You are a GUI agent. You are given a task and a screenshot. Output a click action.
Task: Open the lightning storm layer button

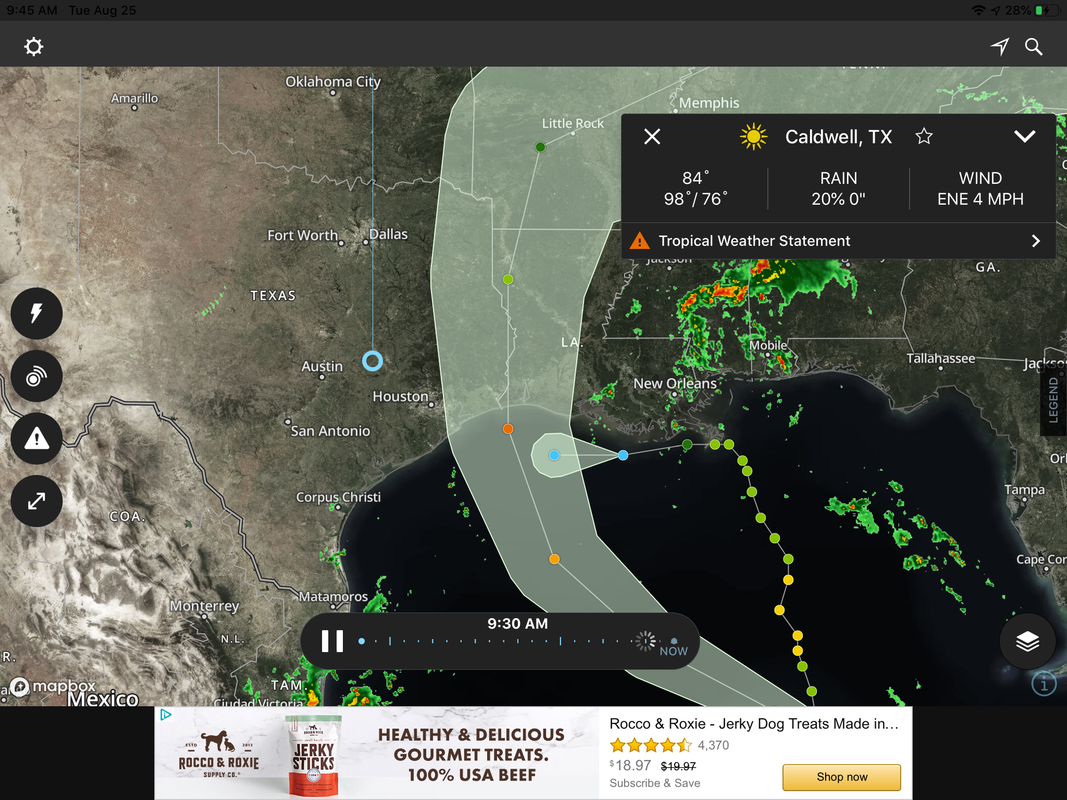(x=37, y=313)
